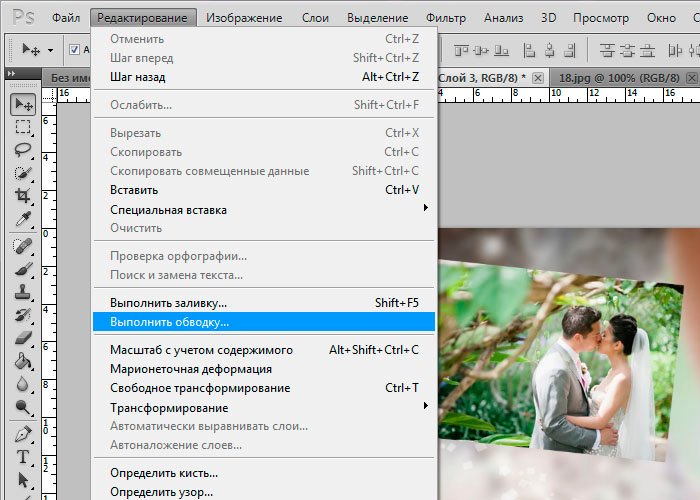Click Свободное трансформирование menu entry
The height and width of the screenshot is (500, 700).
pyautogui.click(x=200, y=388)
